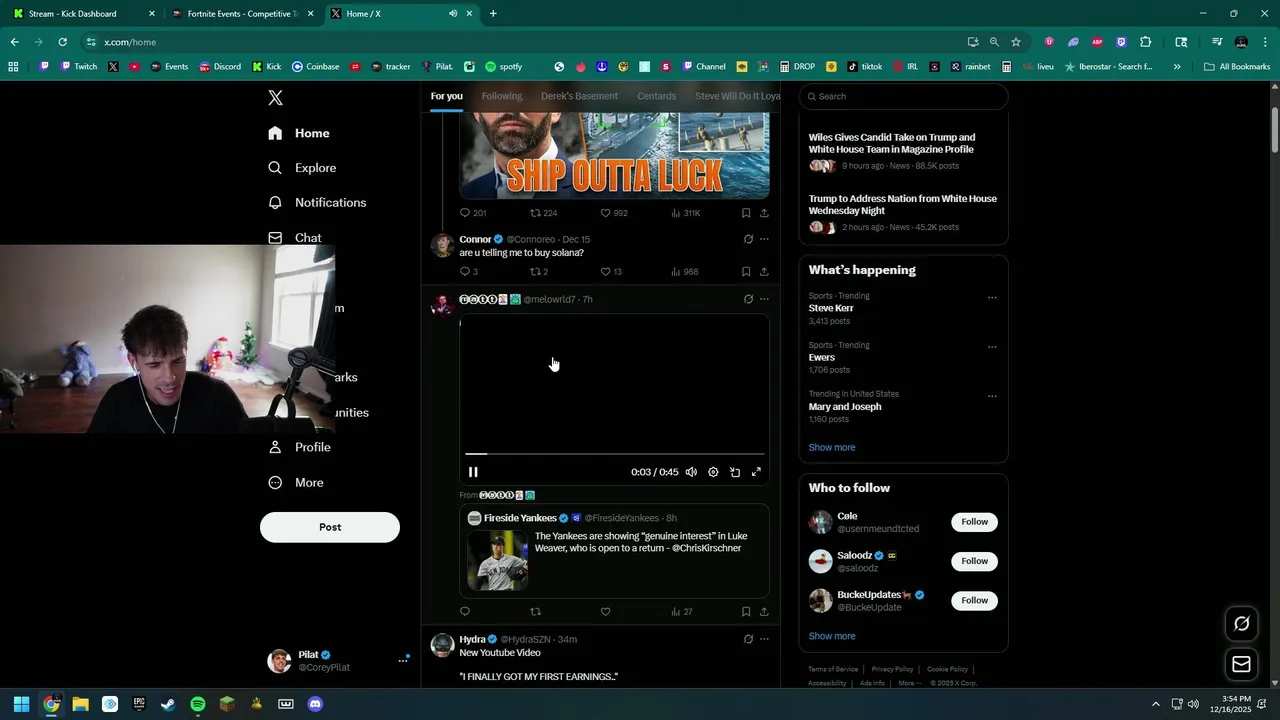The image size is (1280, 720).
Task: Open Grok icon on Connor's post
Action: click(x=748, y=239)
